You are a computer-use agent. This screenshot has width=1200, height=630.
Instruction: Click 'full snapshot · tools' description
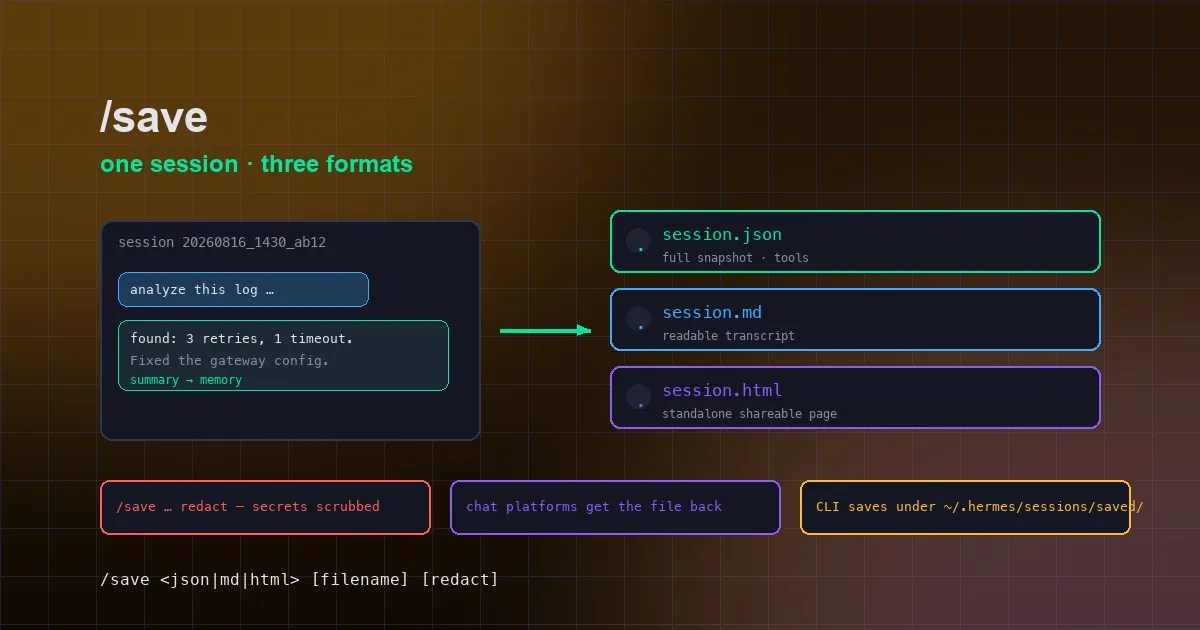pyautogui.click(x=735, y=258)
